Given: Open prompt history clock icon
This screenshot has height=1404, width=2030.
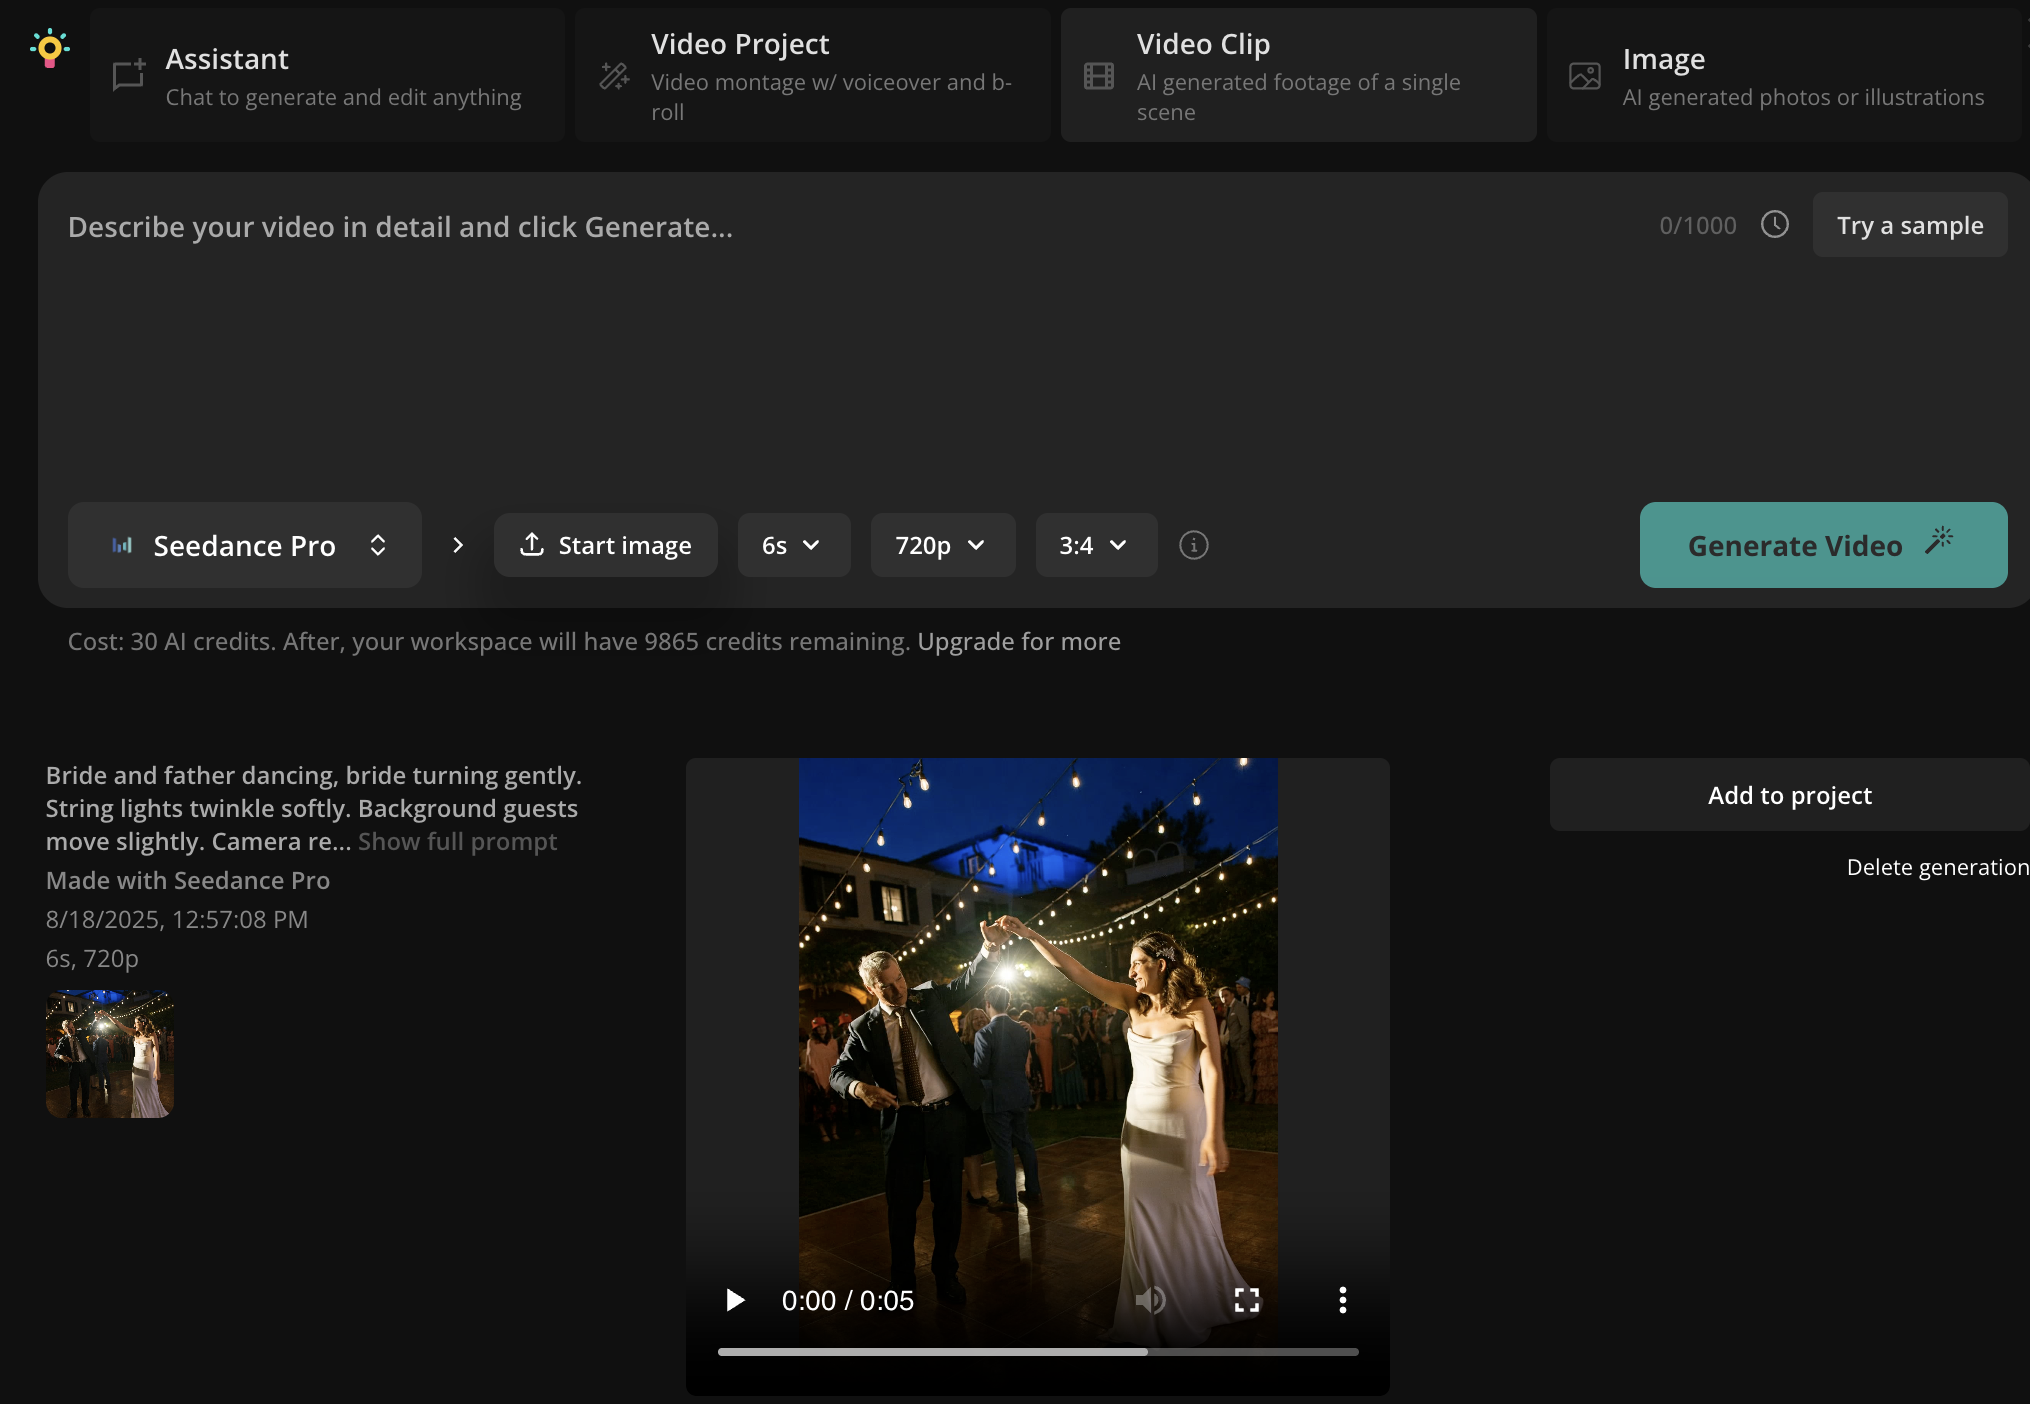Looking at the screenshot, I should 1774,224.
